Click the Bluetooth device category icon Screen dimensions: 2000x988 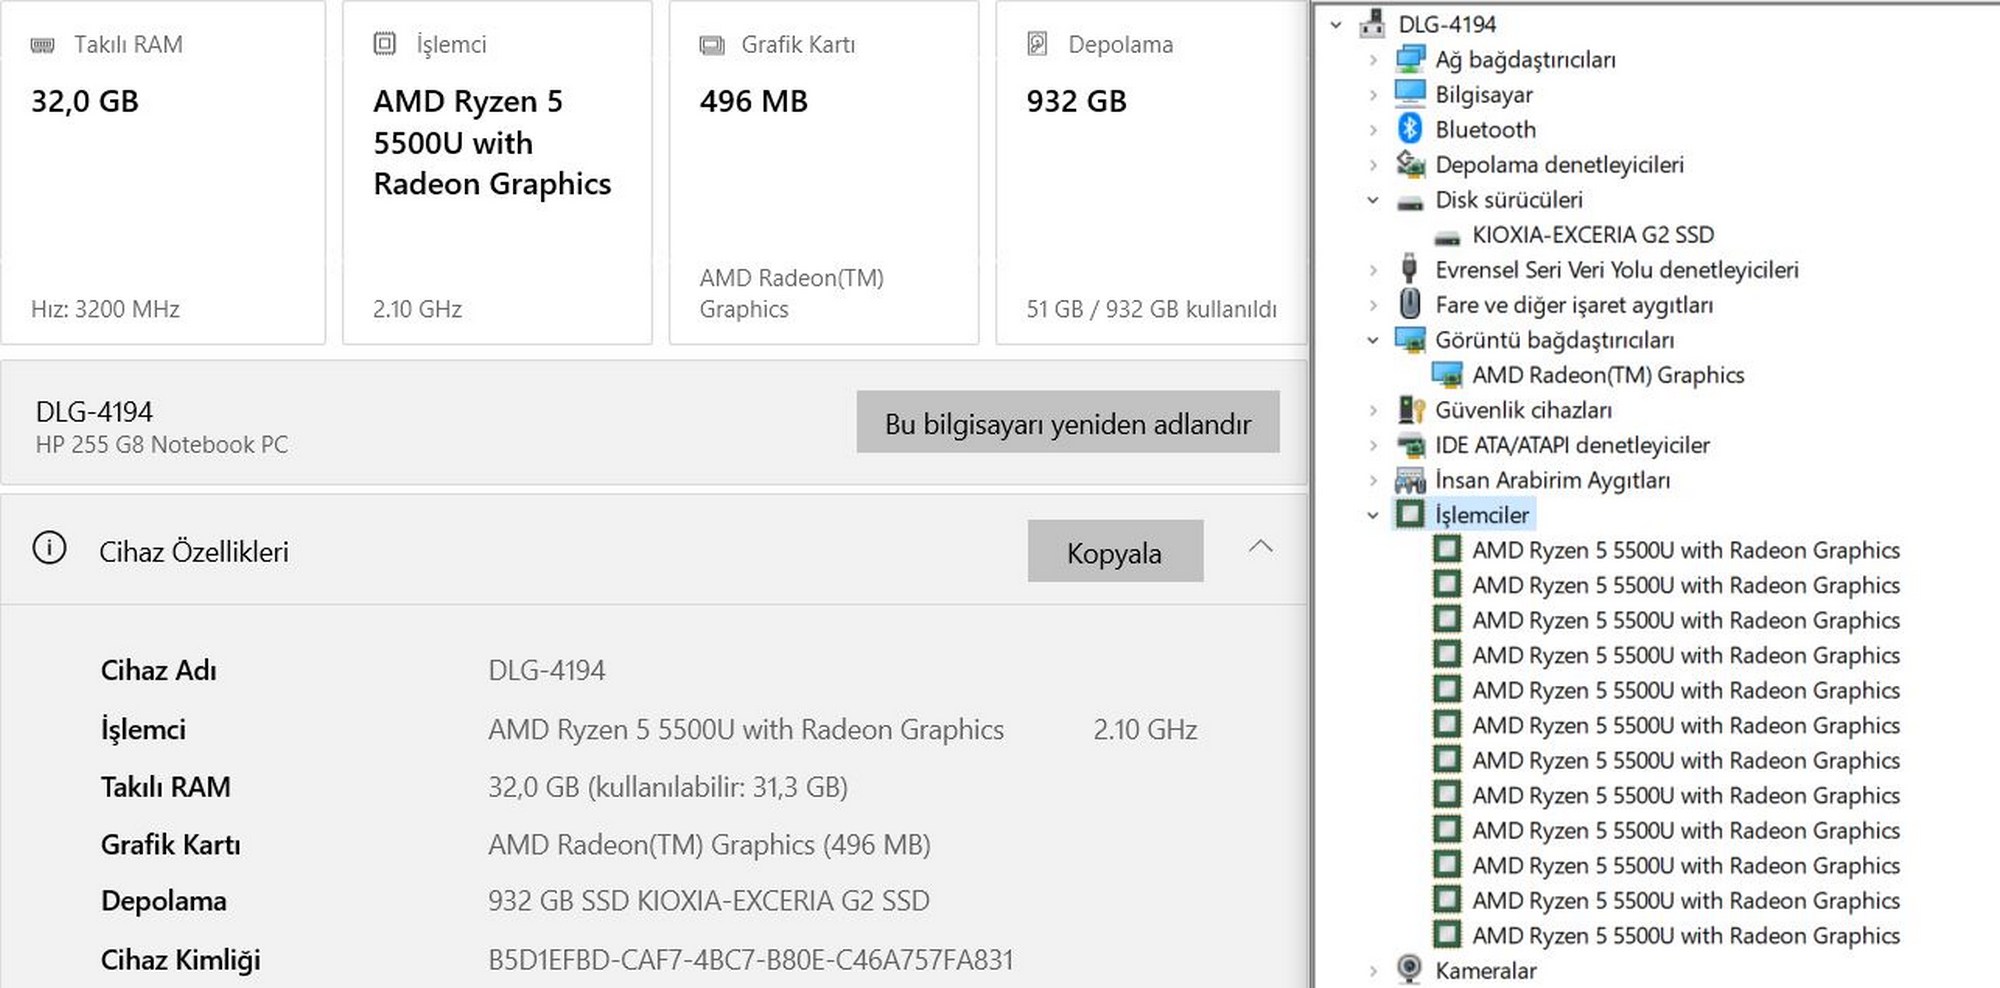point(1410,129)
